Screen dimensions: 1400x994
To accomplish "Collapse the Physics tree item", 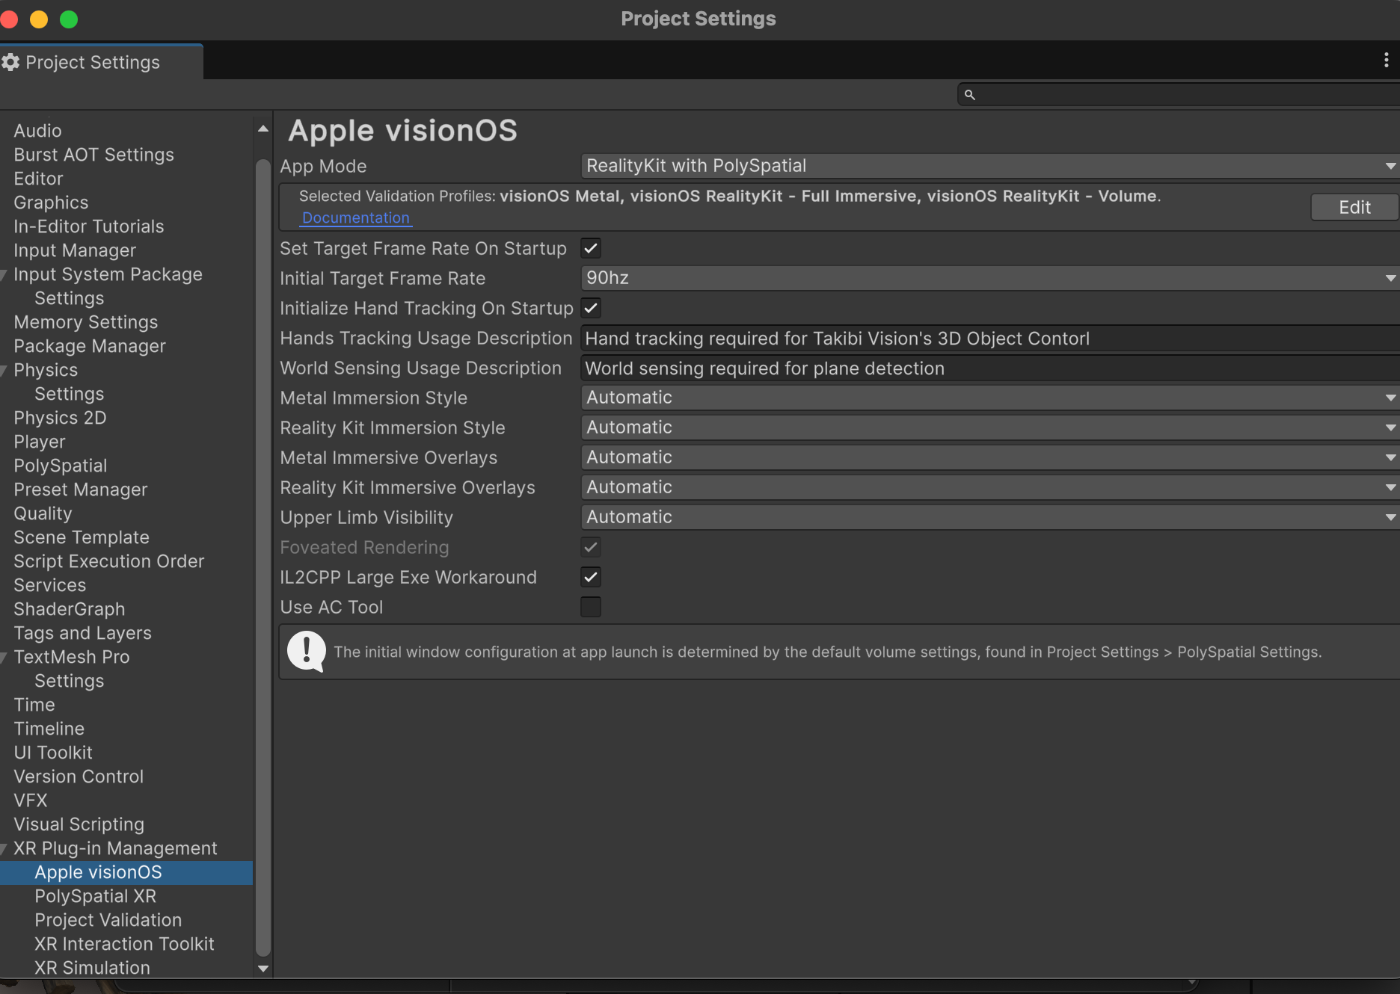I will pos(5,371).
